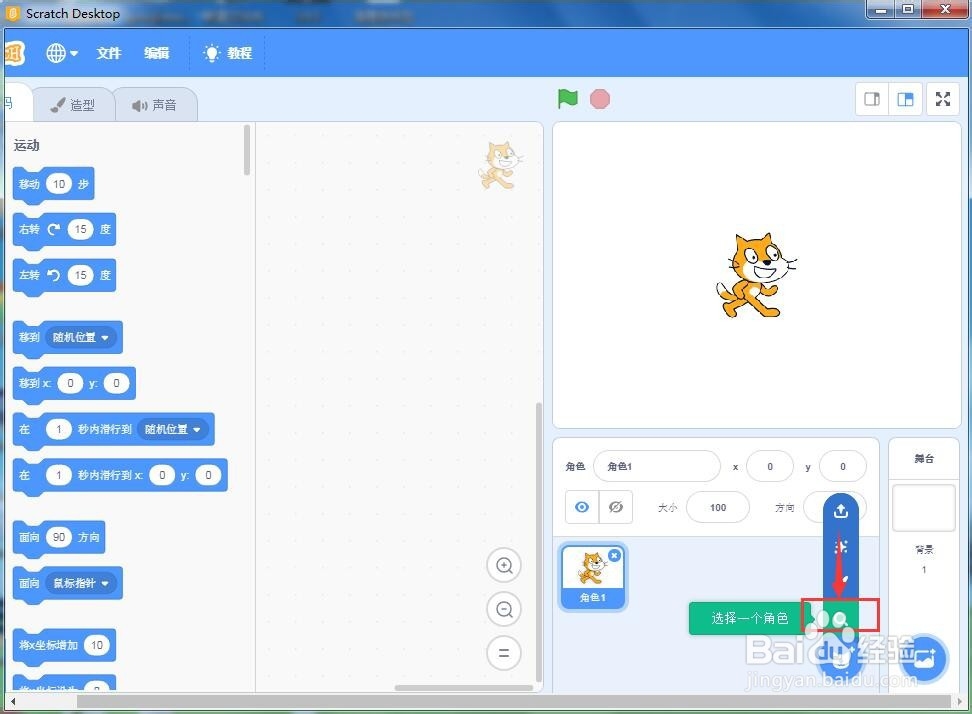Choose a sprite with magnifier icon
Viewport: 972px width, 714px height.
click(839, 618)
